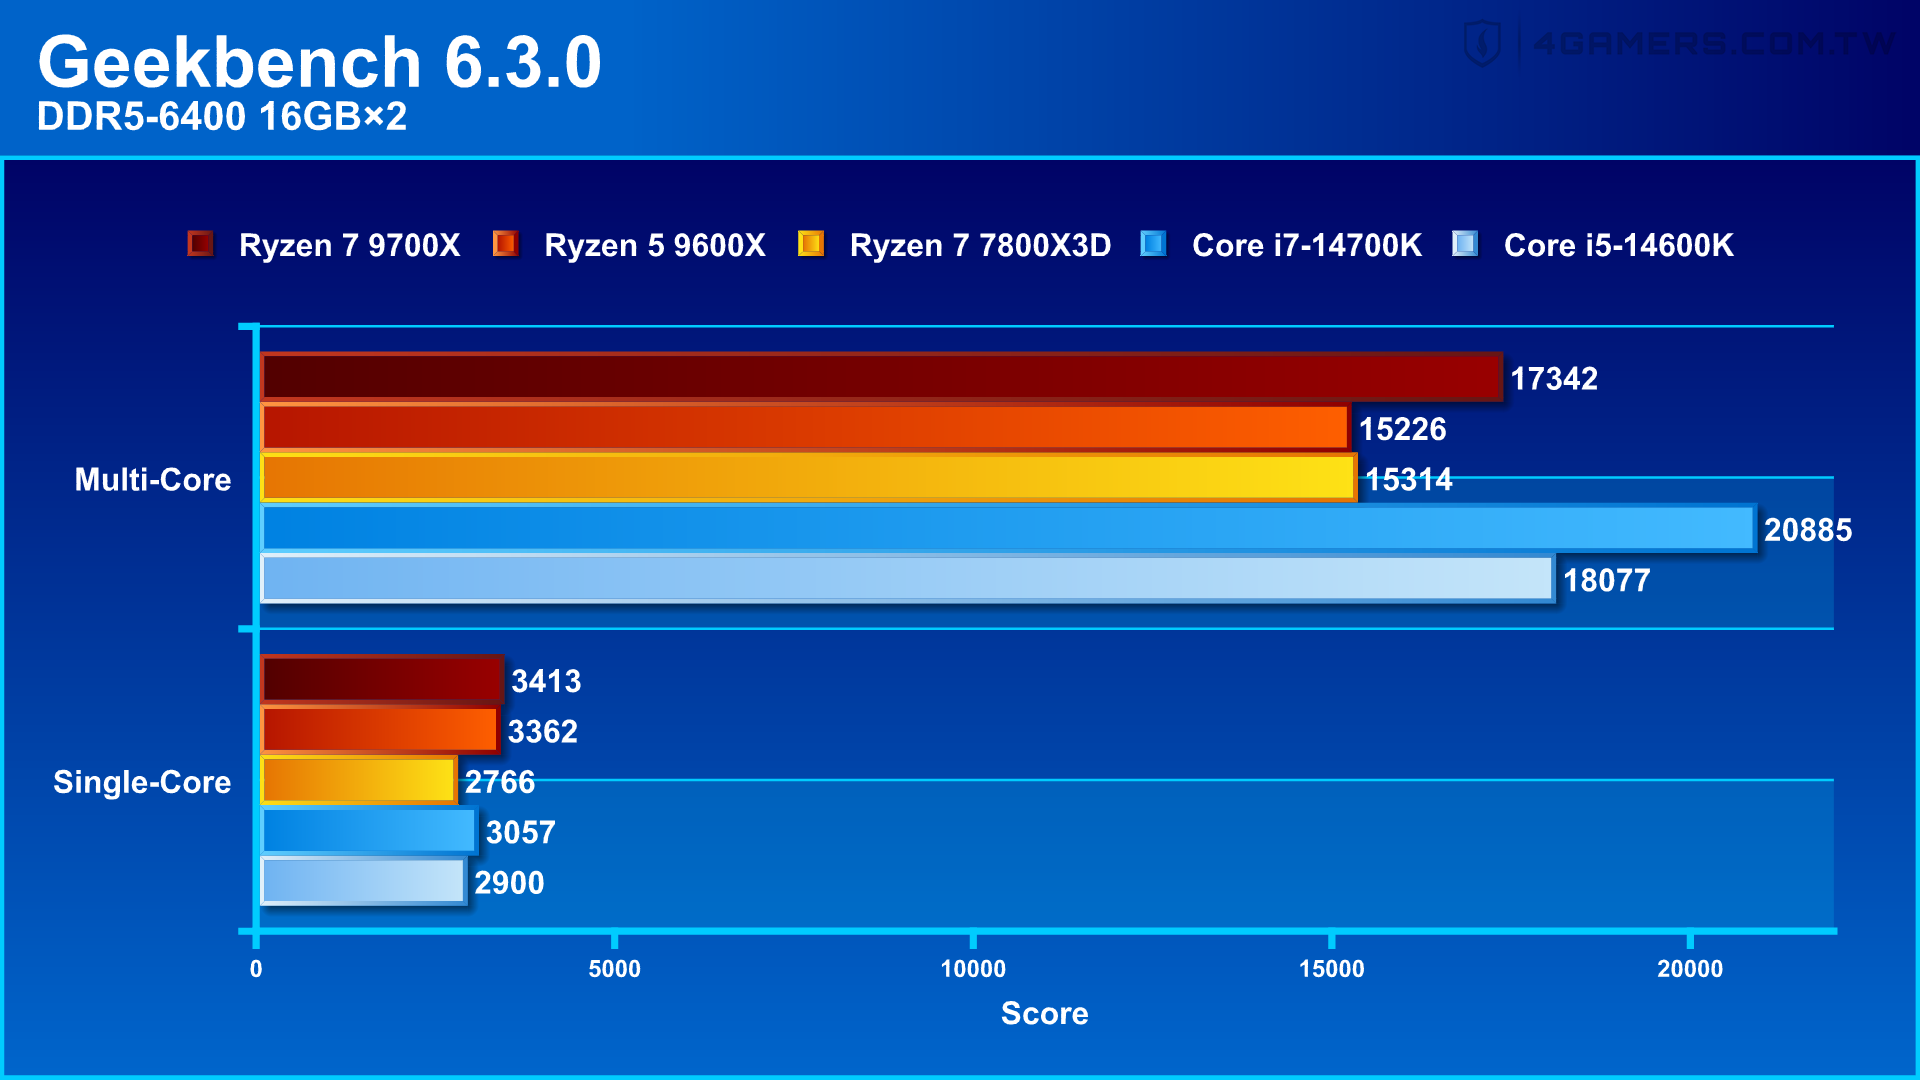
Task: Click the 18077 score value
Action: coord(1606,581)
